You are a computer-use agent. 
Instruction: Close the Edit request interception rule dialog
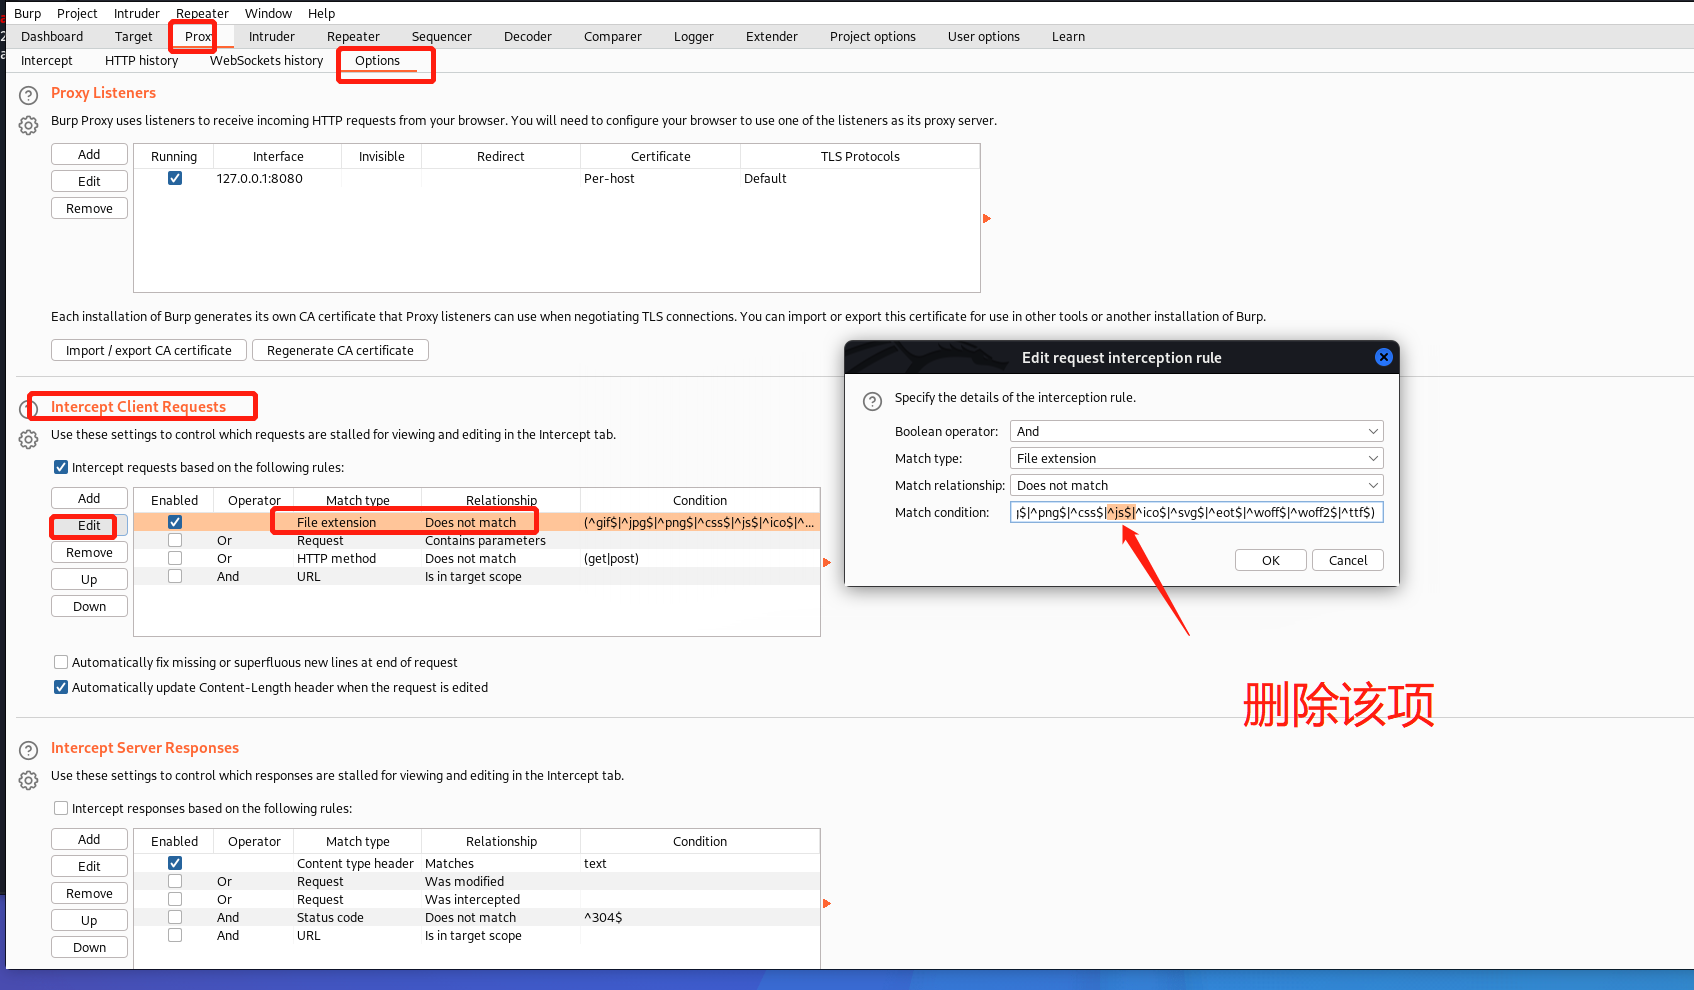(x=1383, y=357)
